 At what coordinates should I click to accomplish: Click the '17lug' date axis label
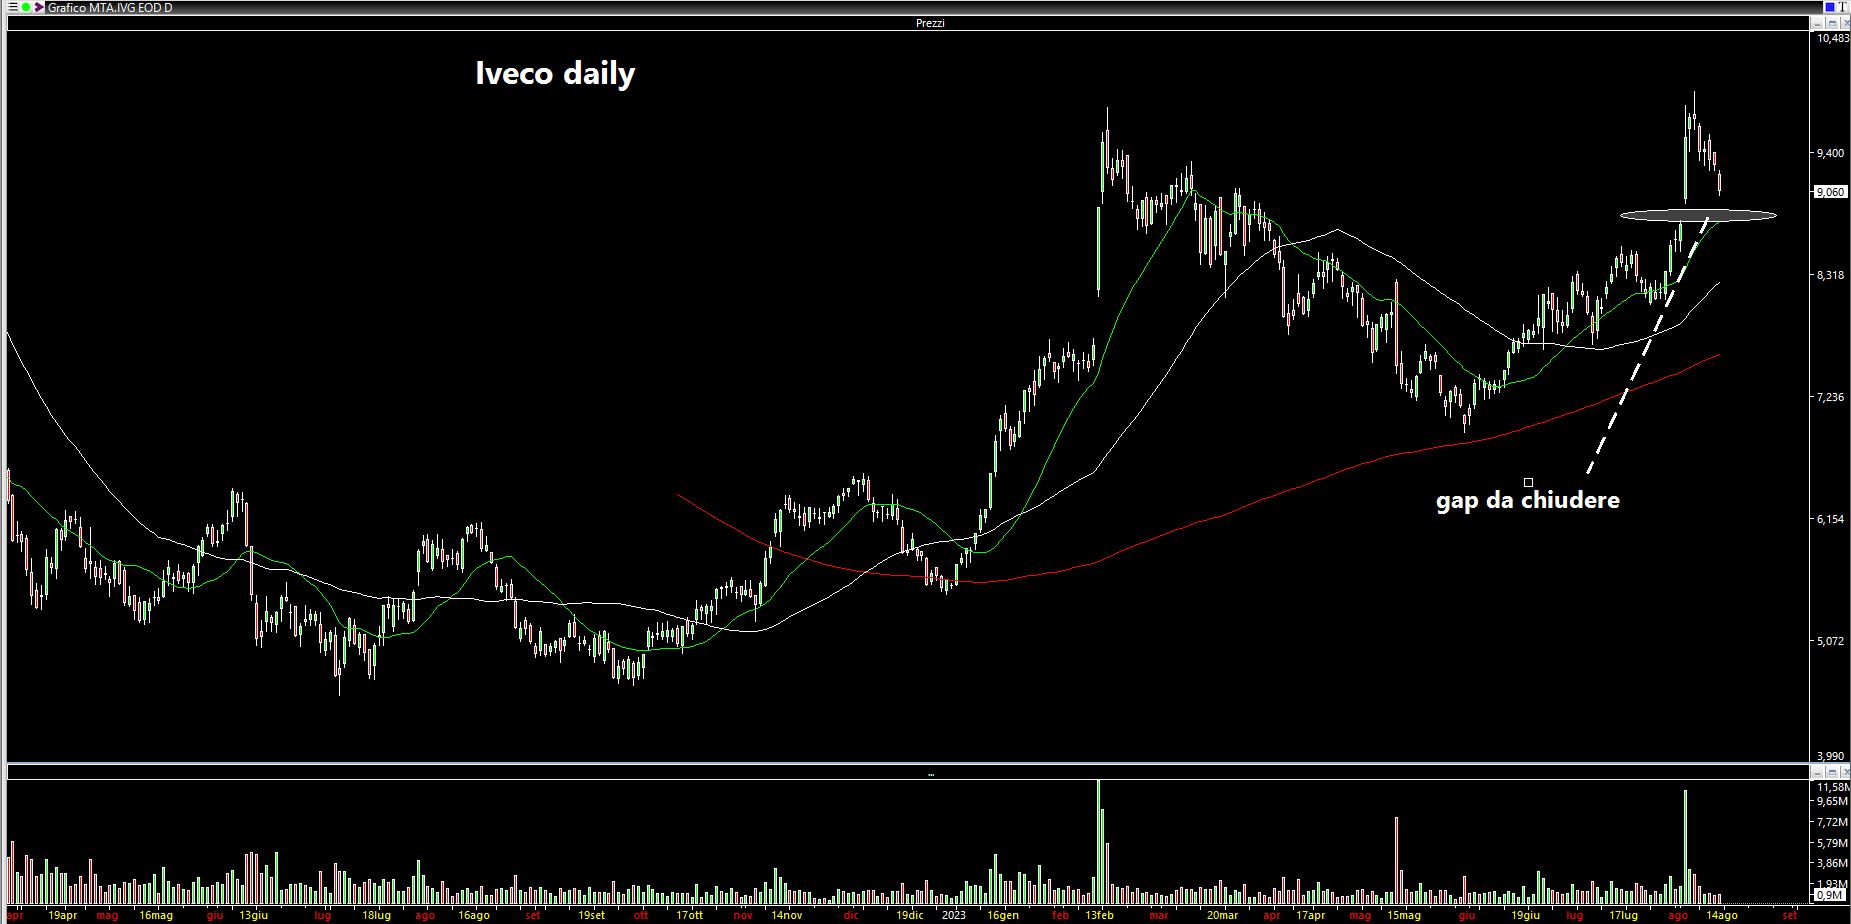point(1623,915)
